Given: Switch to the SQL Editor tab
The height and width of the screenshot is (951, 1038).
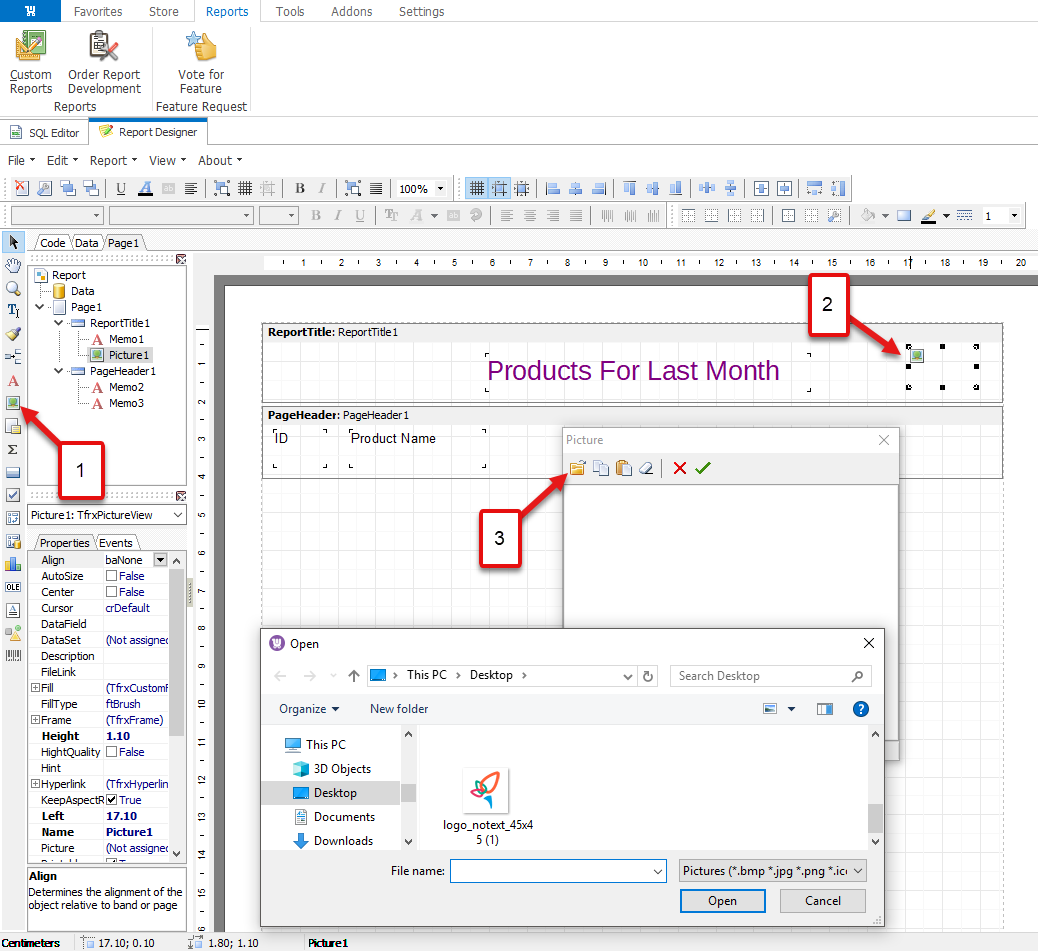Looking at the screenshot, I should coord(45,132).
